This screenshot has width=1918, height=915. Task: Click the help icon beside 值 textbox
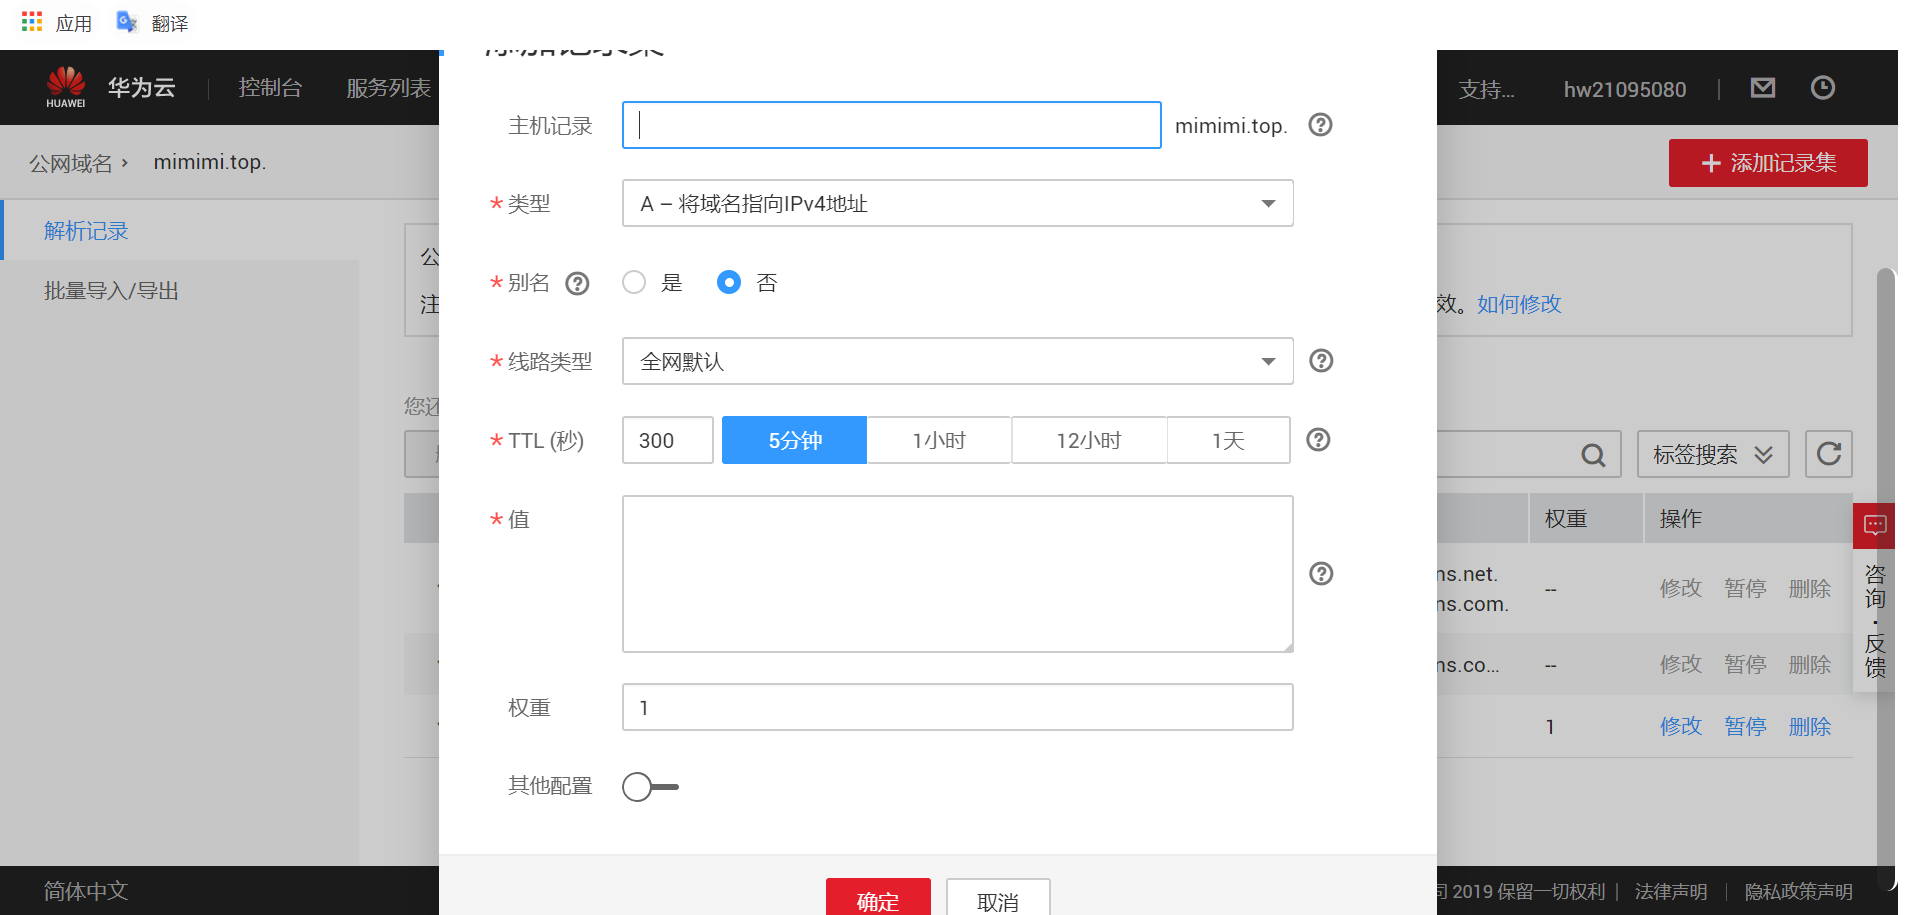pos(1321,574)
